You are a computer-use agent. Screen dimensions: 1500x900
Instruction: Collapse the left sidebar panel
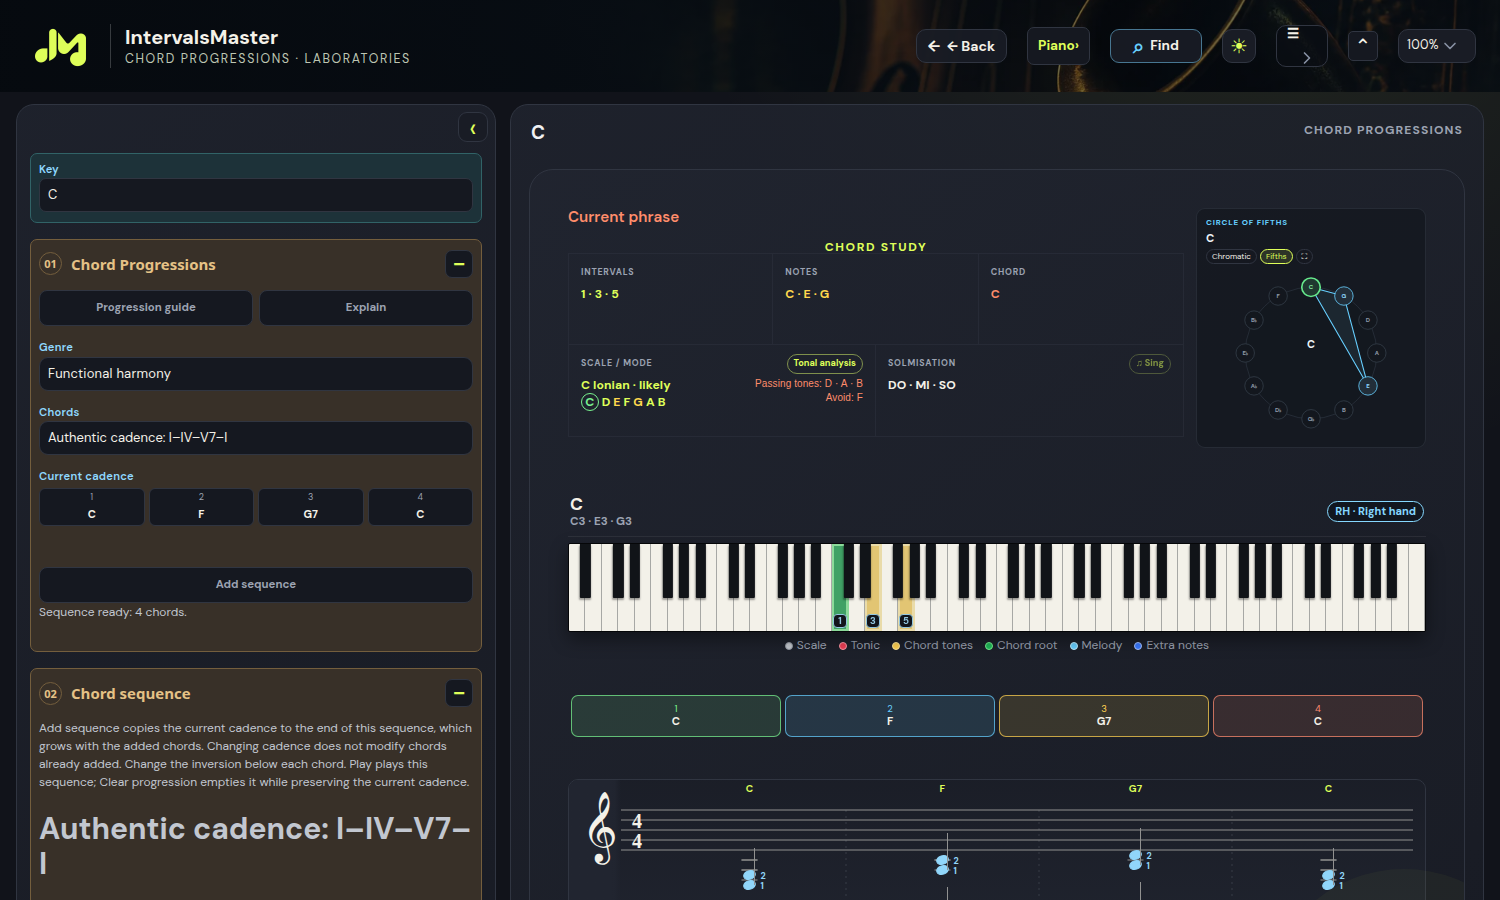coord(473,128)
